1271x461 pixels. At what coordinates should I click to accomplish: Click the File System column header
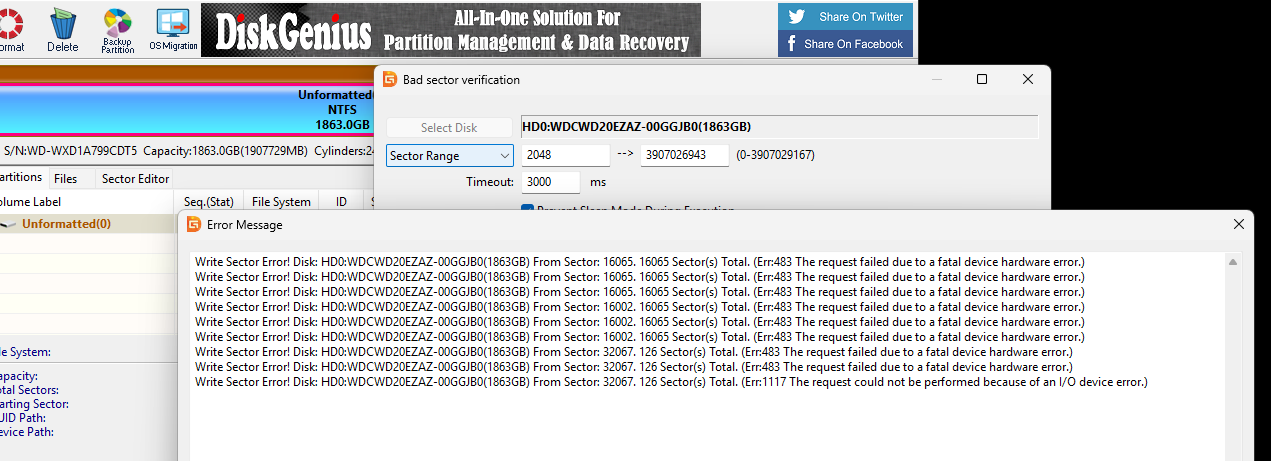coord(281,202)
